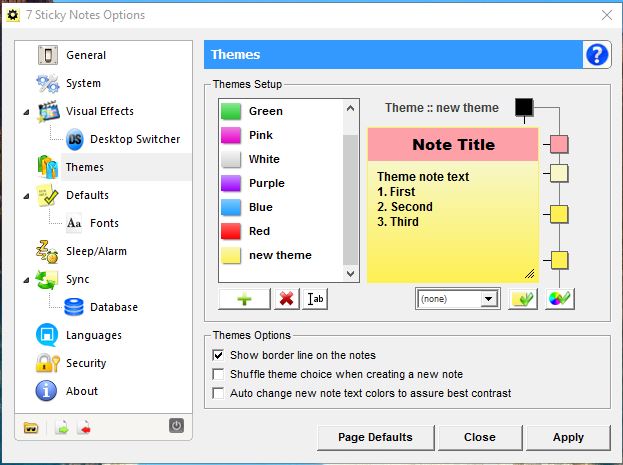
Task: Open Fonts label in sidebar
Action: click(x=104, y=223)
